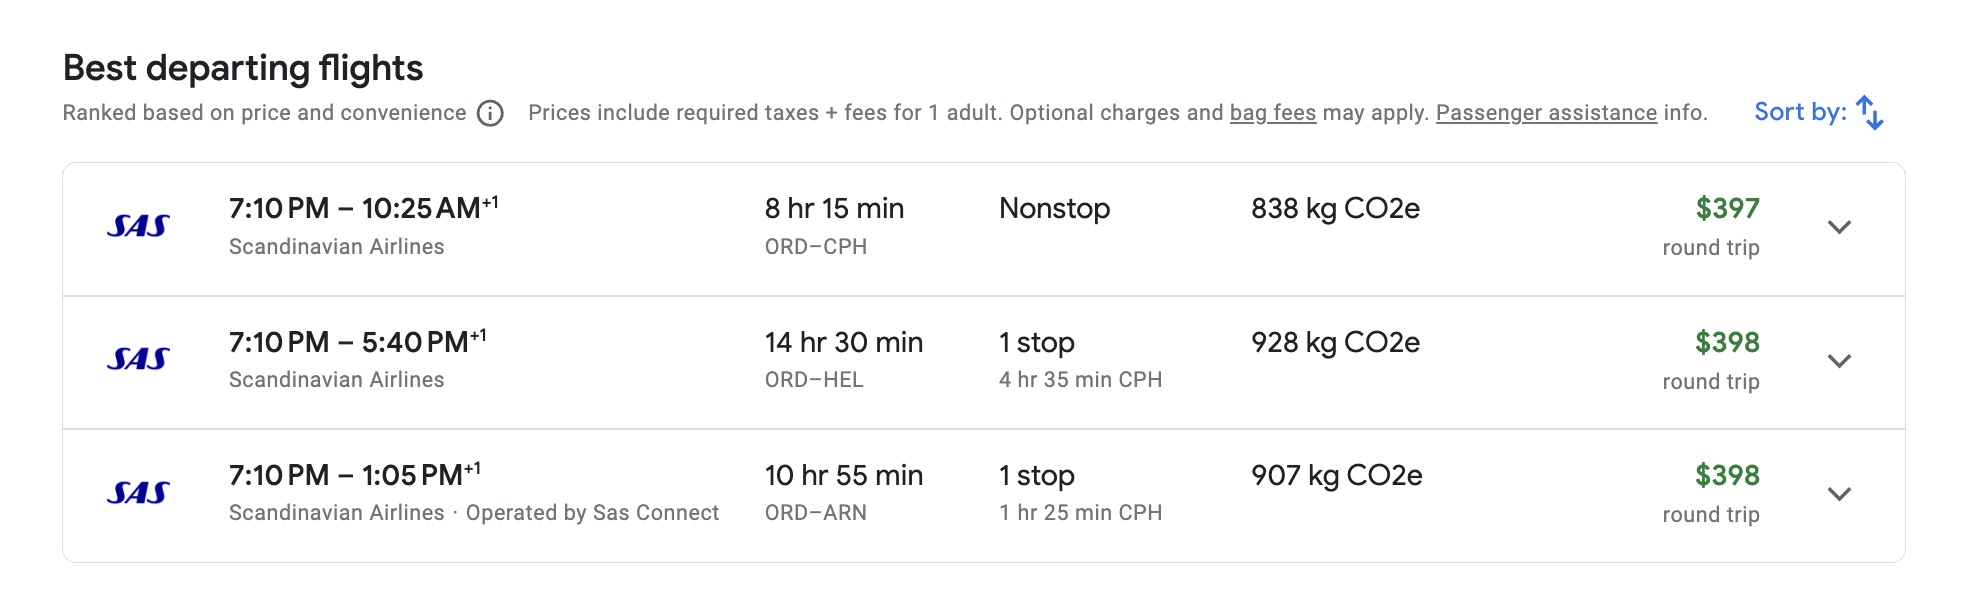
Task: Open the Passenger assistance link
Action: (1546, 113)
